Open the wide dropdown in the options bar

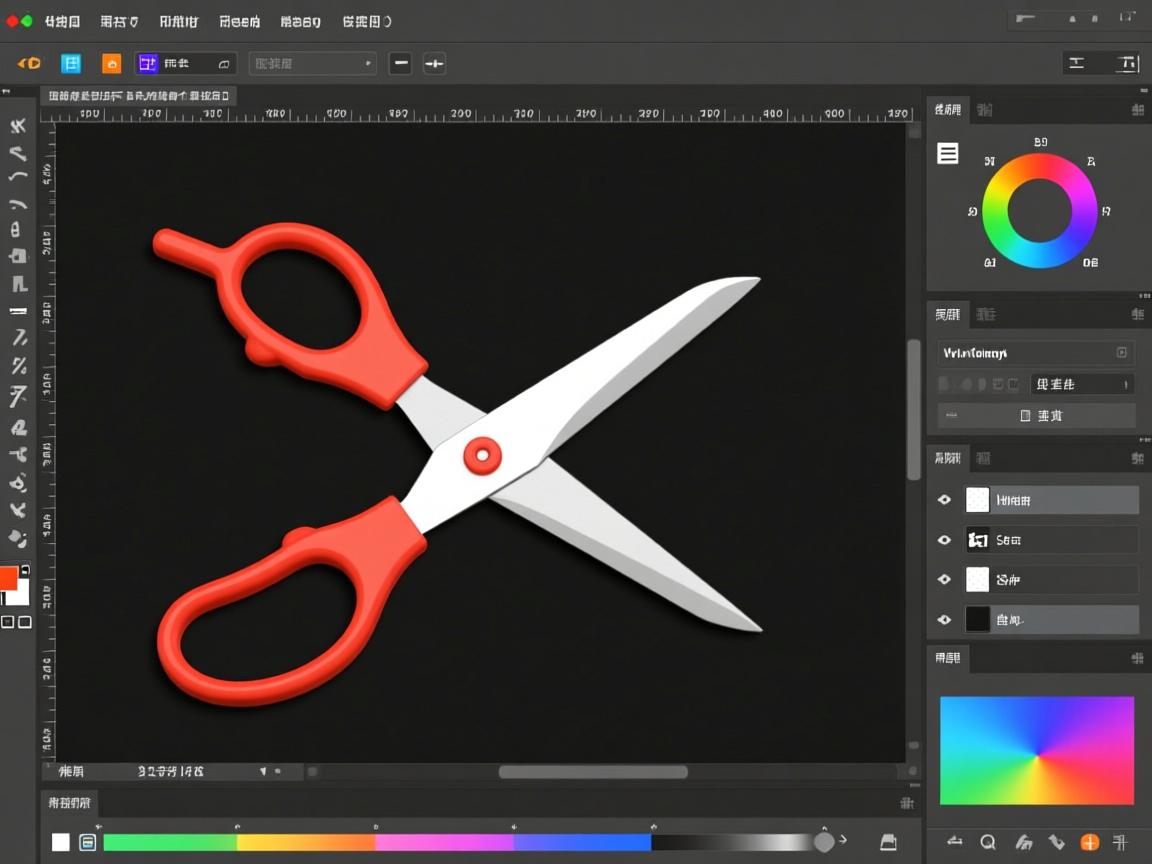point(312,64)
